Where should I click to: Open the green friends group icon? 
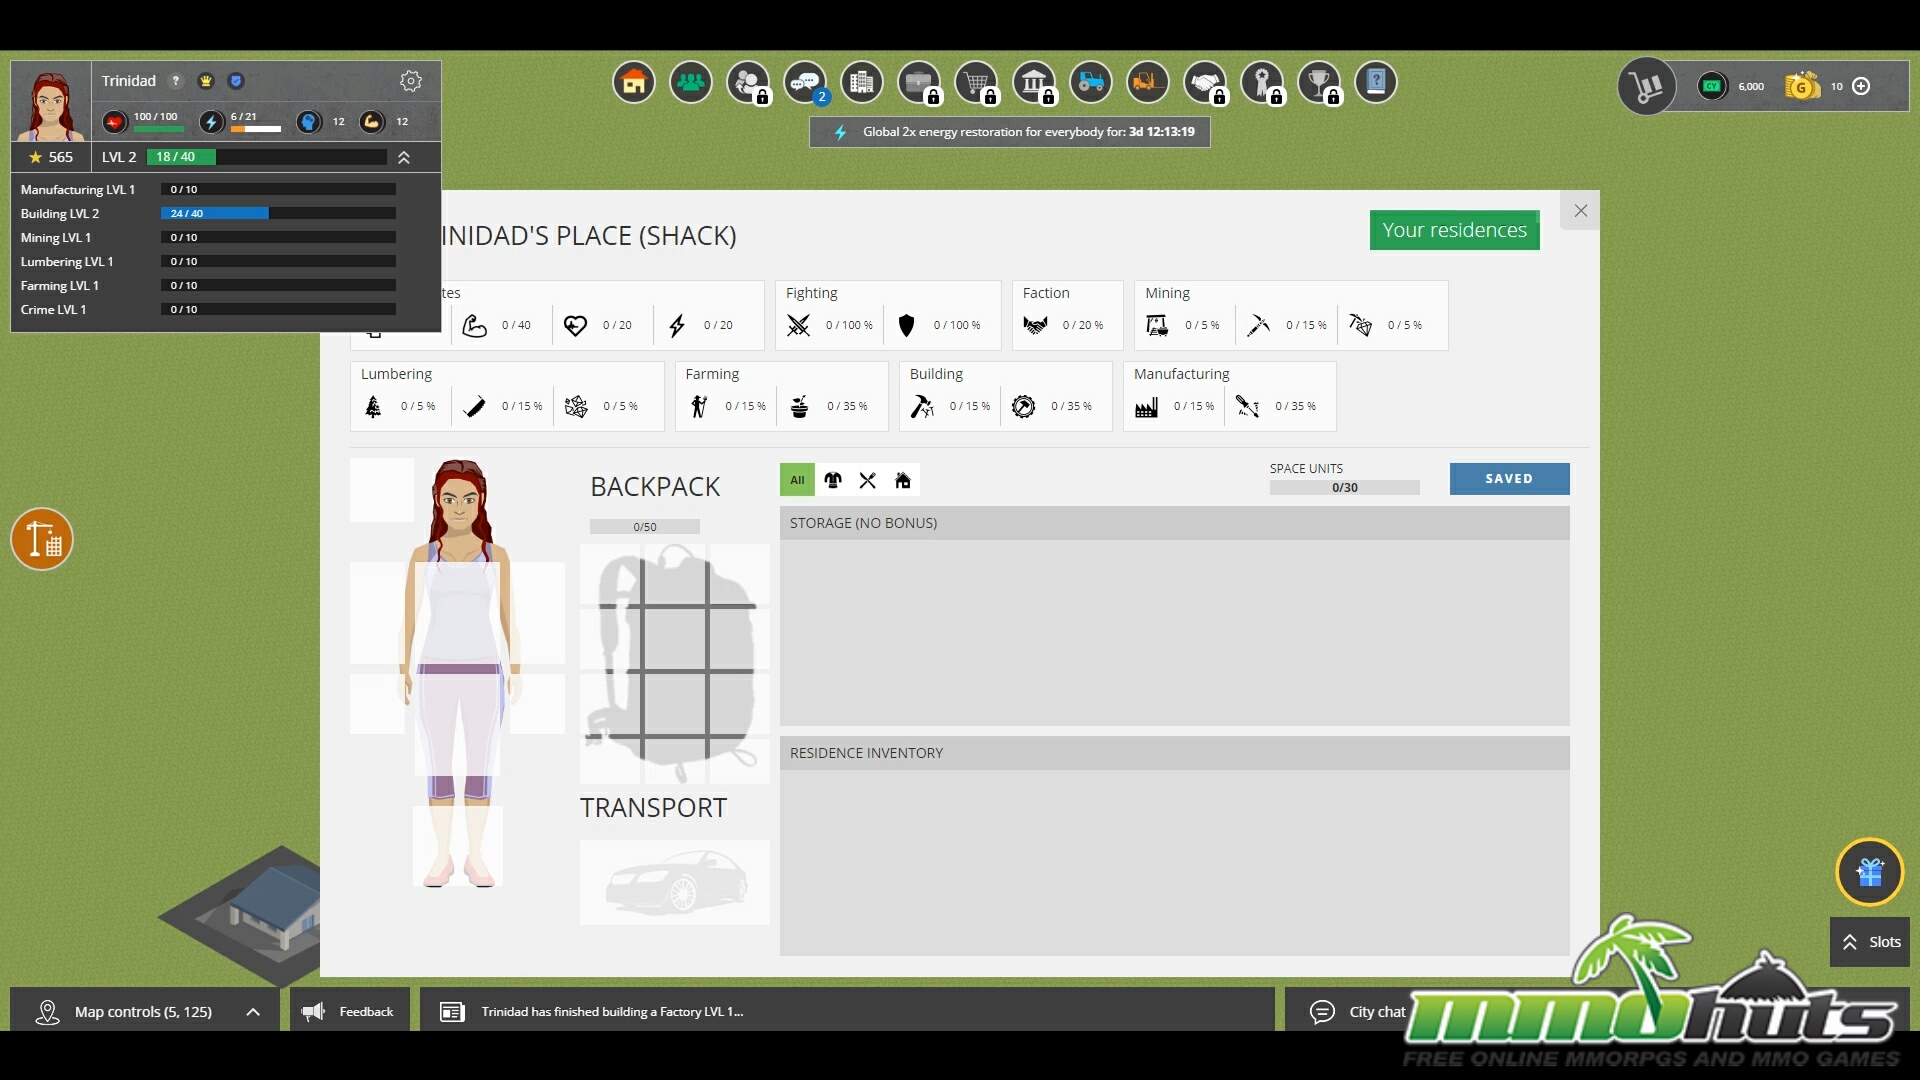click(691, 83)
